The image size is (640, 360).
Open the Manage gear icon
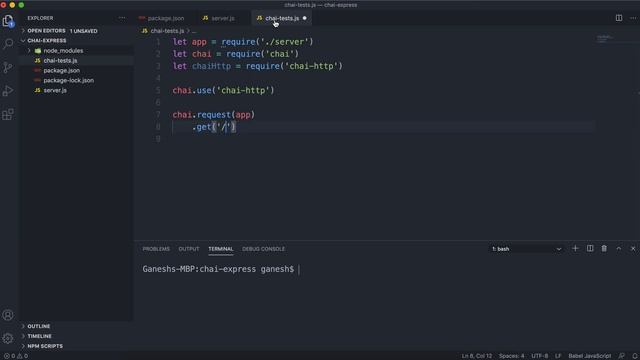8,338
